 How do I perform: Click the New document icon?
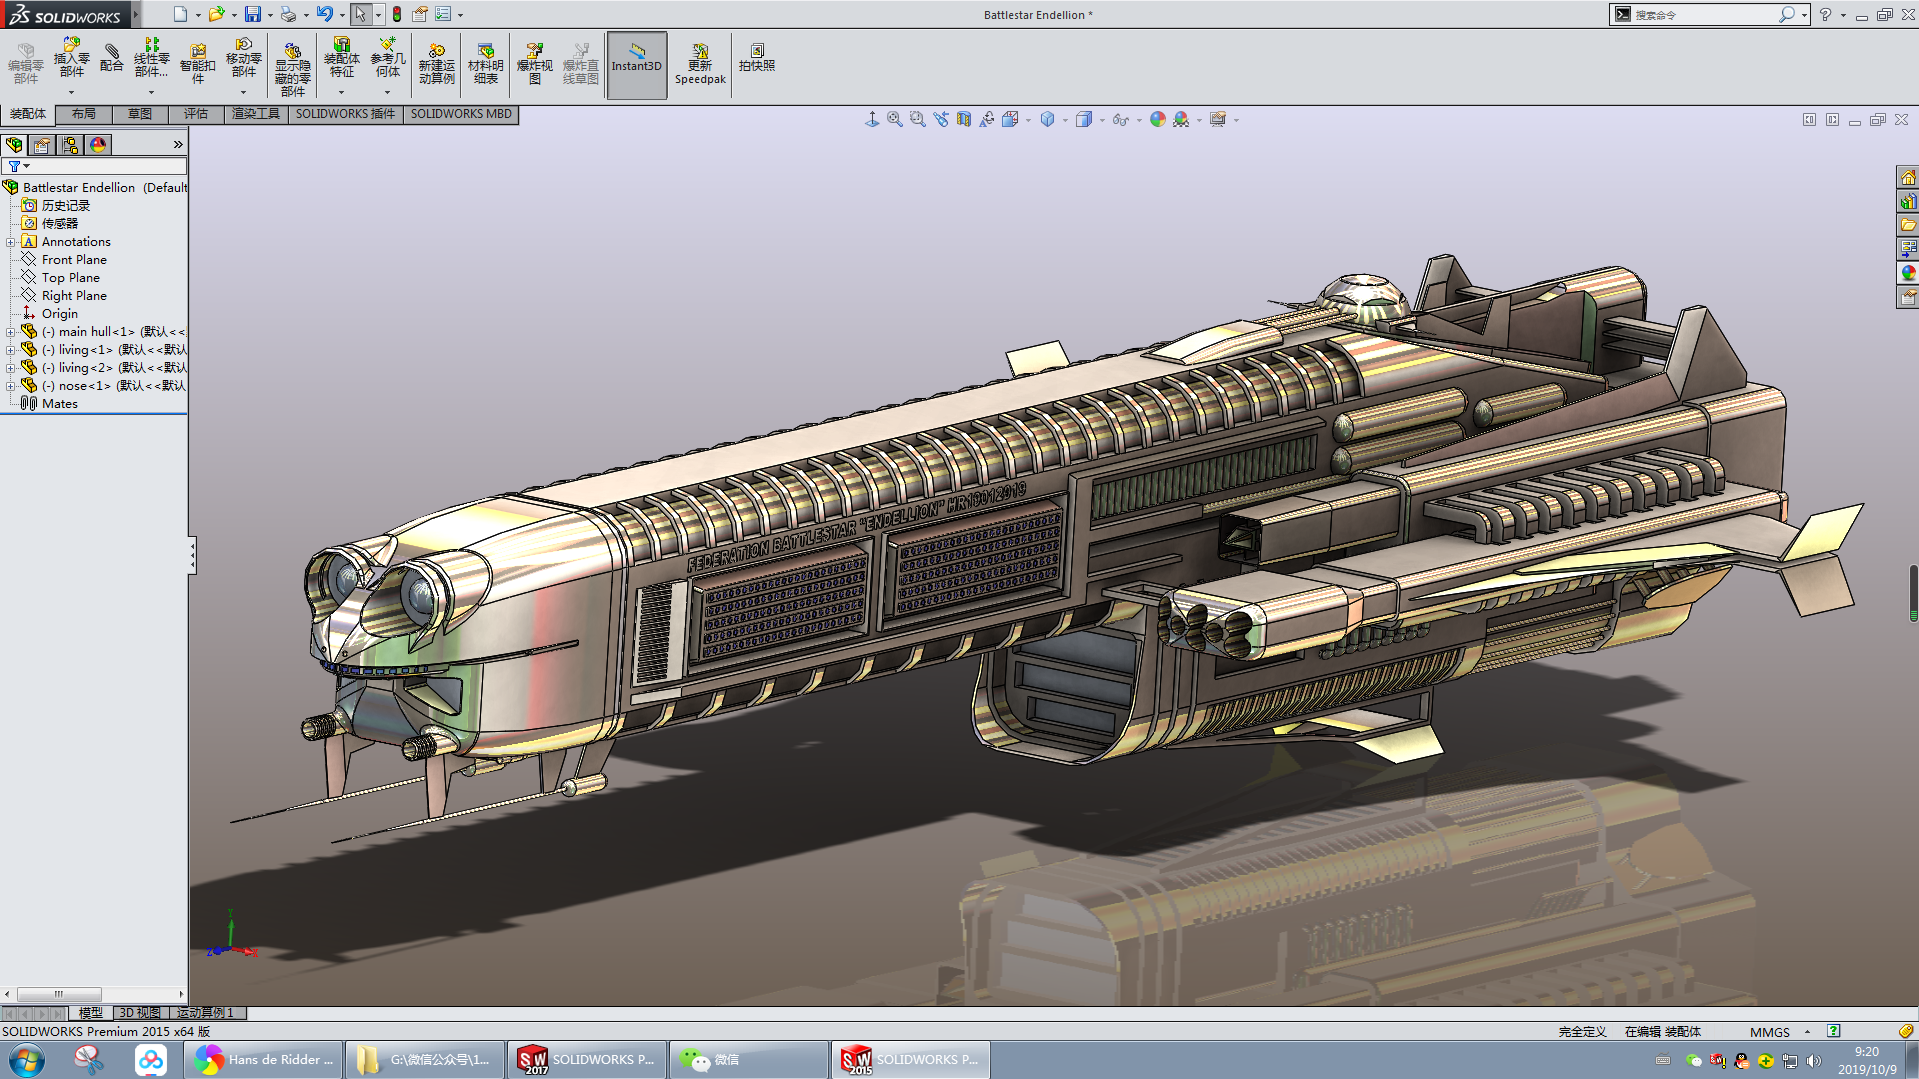[180, 14]
